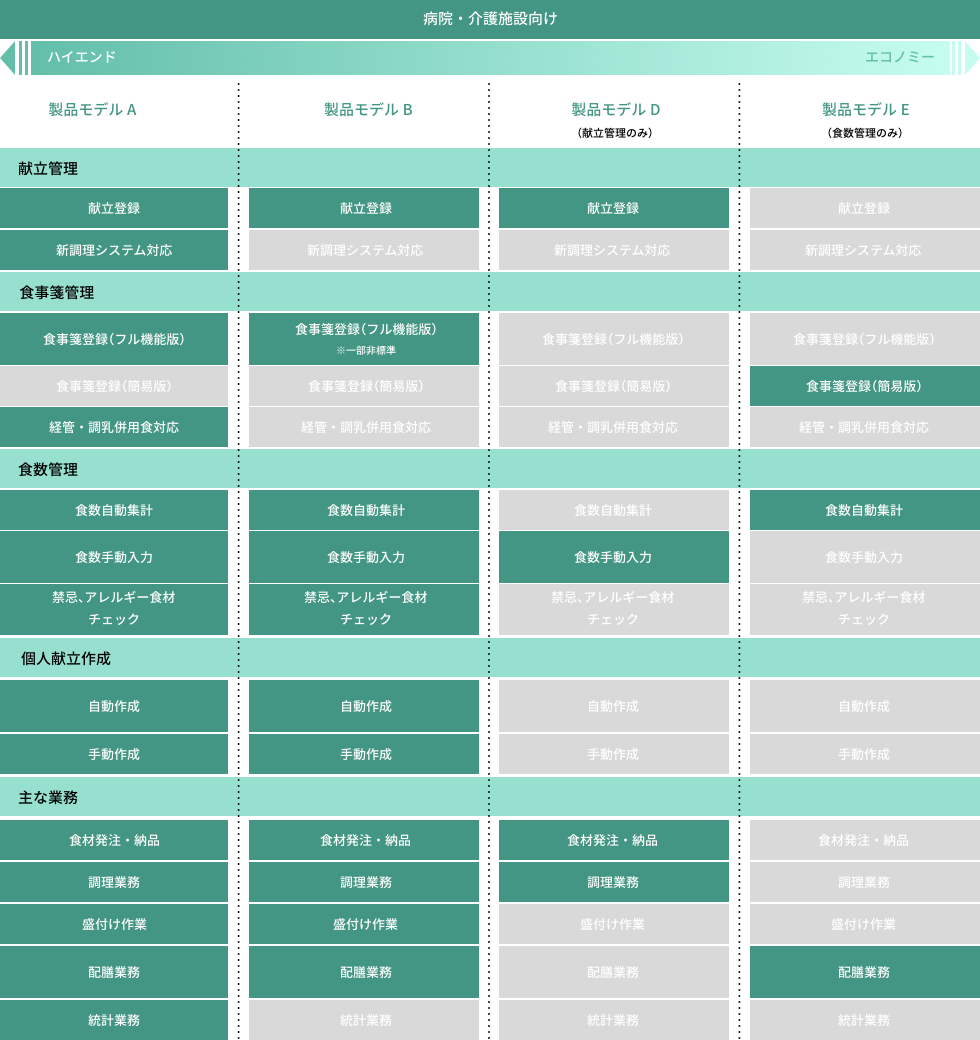Click the 製品モデル A column heading
Screen dimensions: 980x1040
click(x=93, y=110)
